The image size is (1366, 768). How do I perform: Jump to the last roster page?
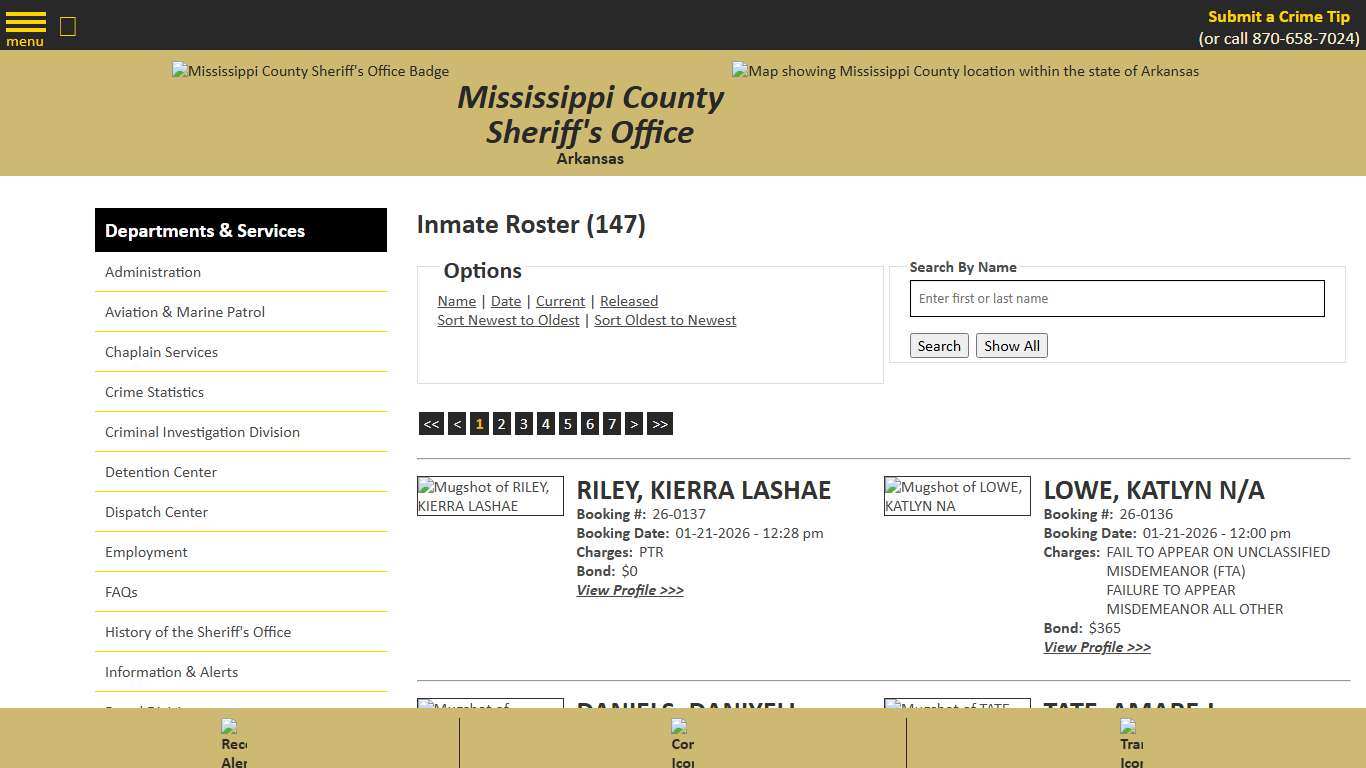click(x=659, y=423)
